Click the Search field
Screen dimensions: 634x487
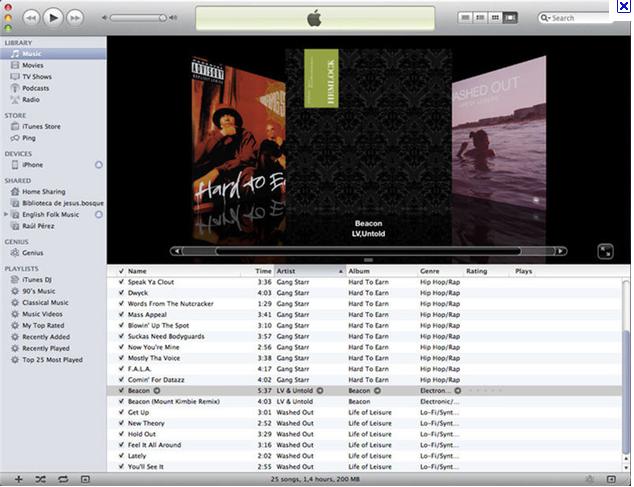(578, 18)
